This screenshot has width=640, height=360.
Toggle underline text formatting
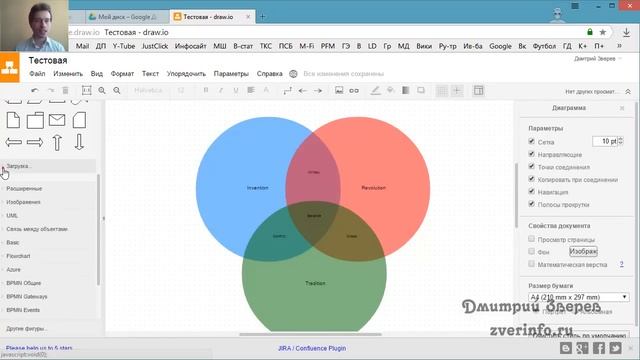point(236,90)
